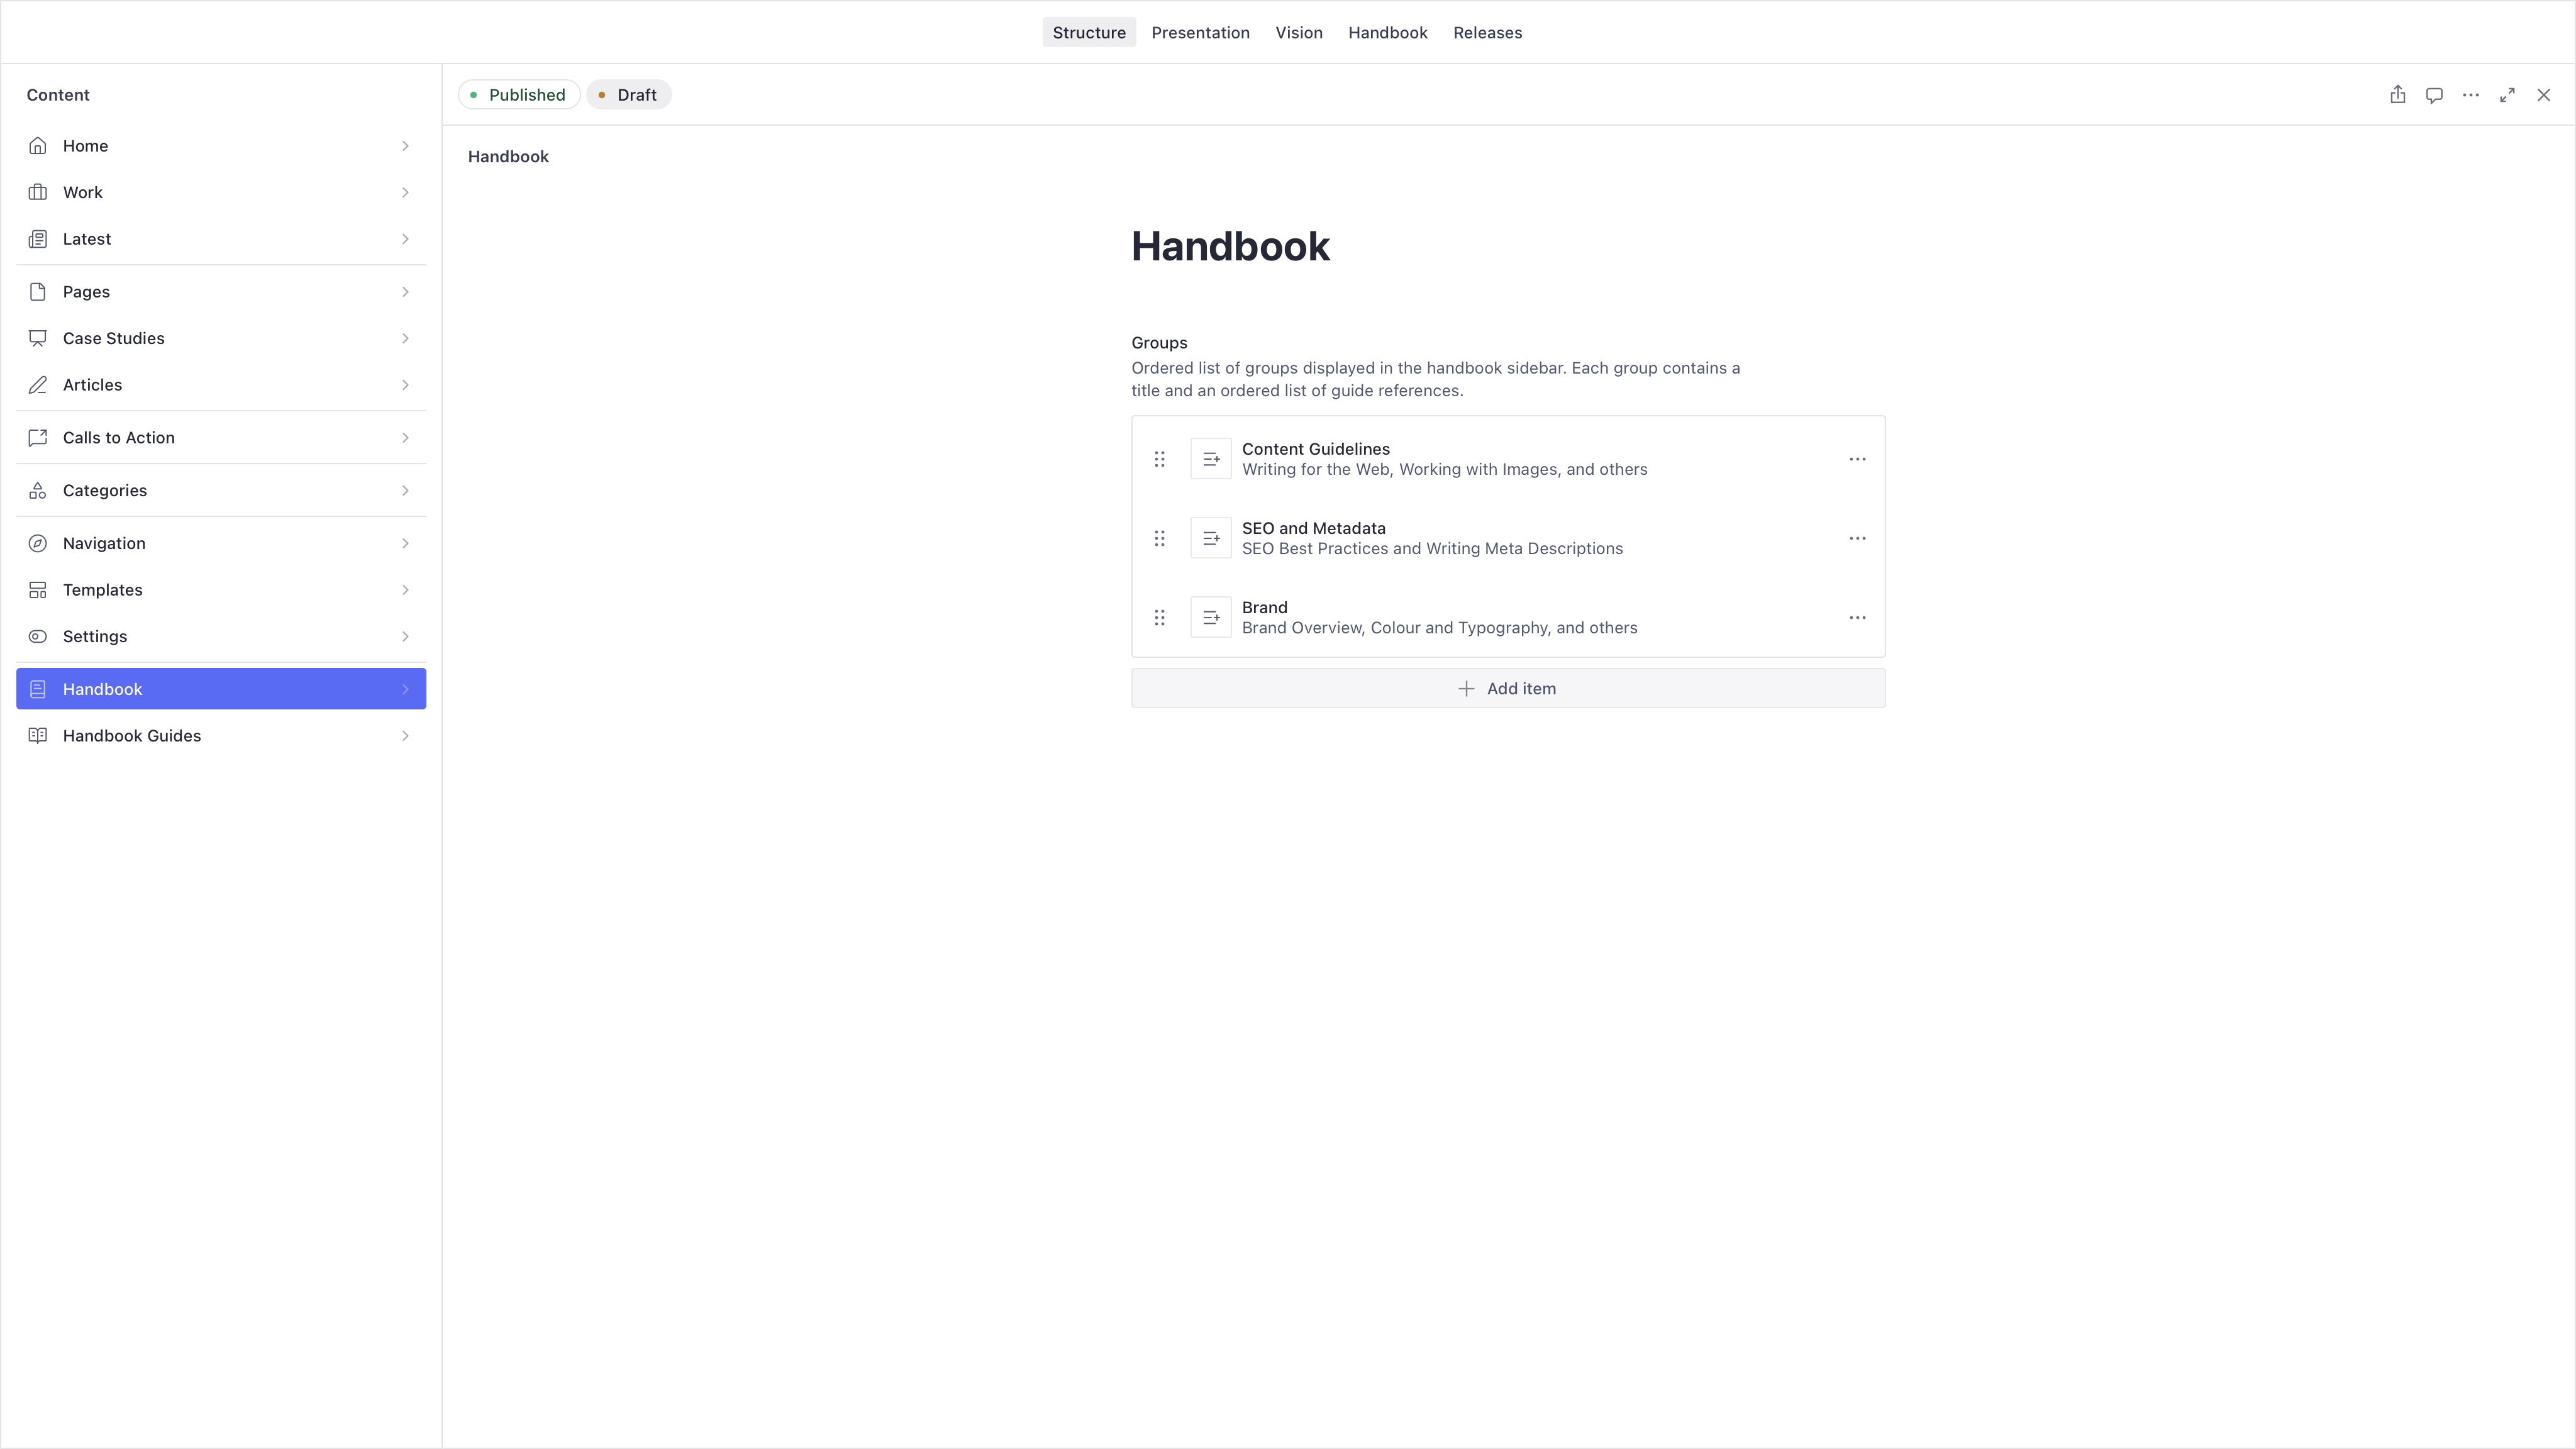This screenshot has height=1449, width=2576.
Task: Click the Articles pencil icon
Action: (38, 385)
